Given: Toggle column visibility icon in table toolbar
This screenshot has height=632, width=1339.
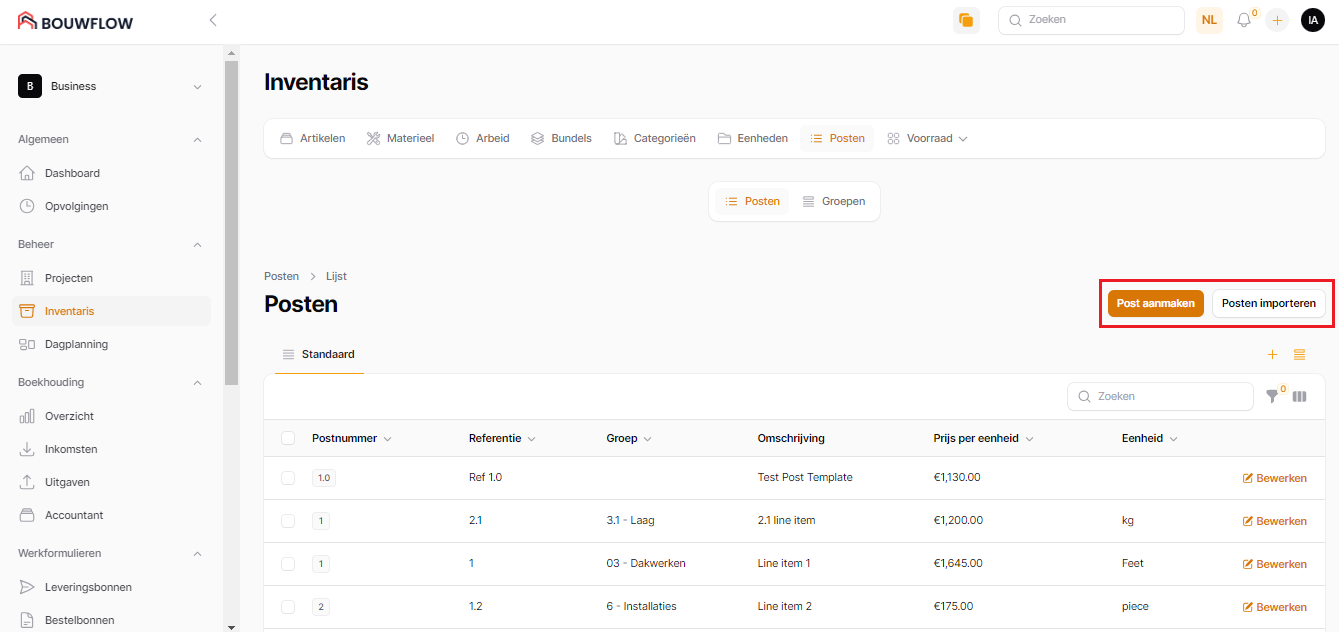Looking at the screenshot, I should (1299, 396).
